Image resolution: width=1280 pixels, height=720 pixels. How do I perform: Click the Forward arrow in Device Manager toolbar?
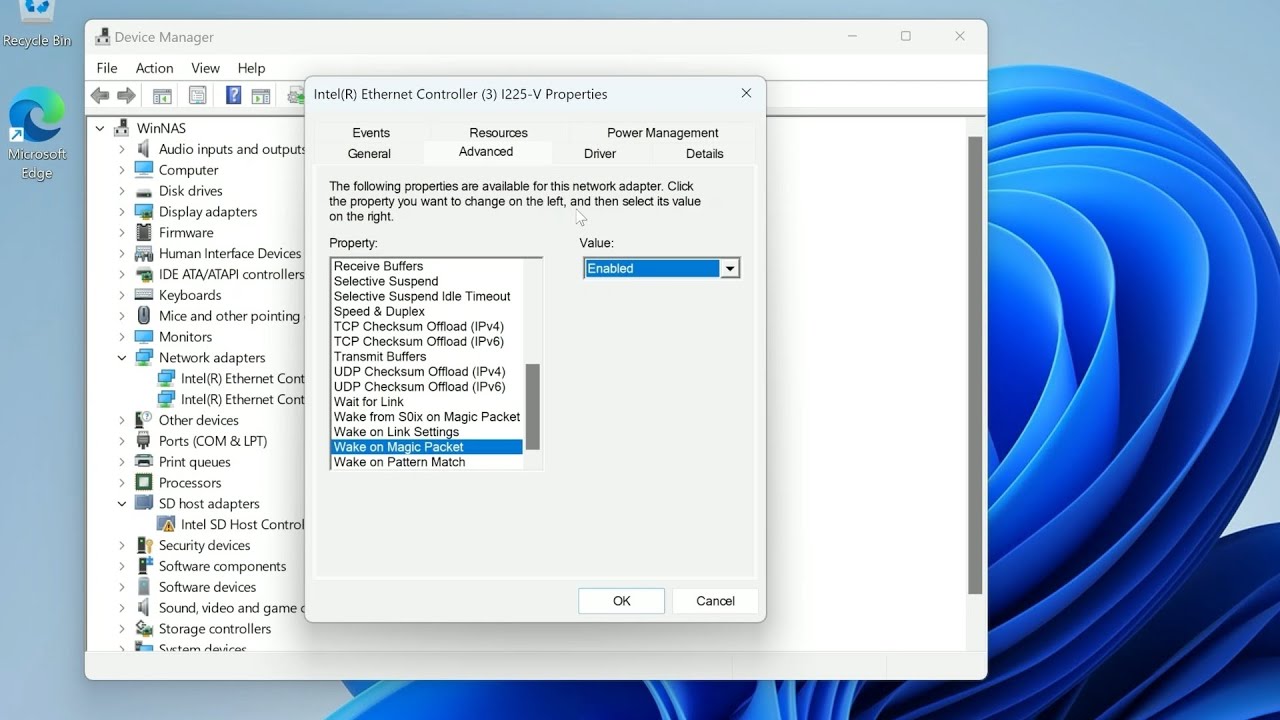126,96
